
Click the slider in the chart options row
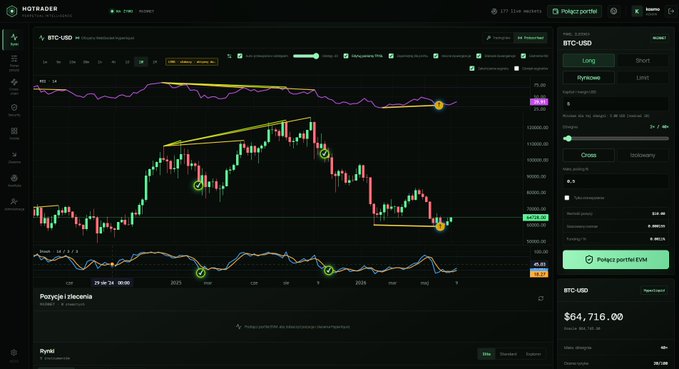click(x=306, y=56)
